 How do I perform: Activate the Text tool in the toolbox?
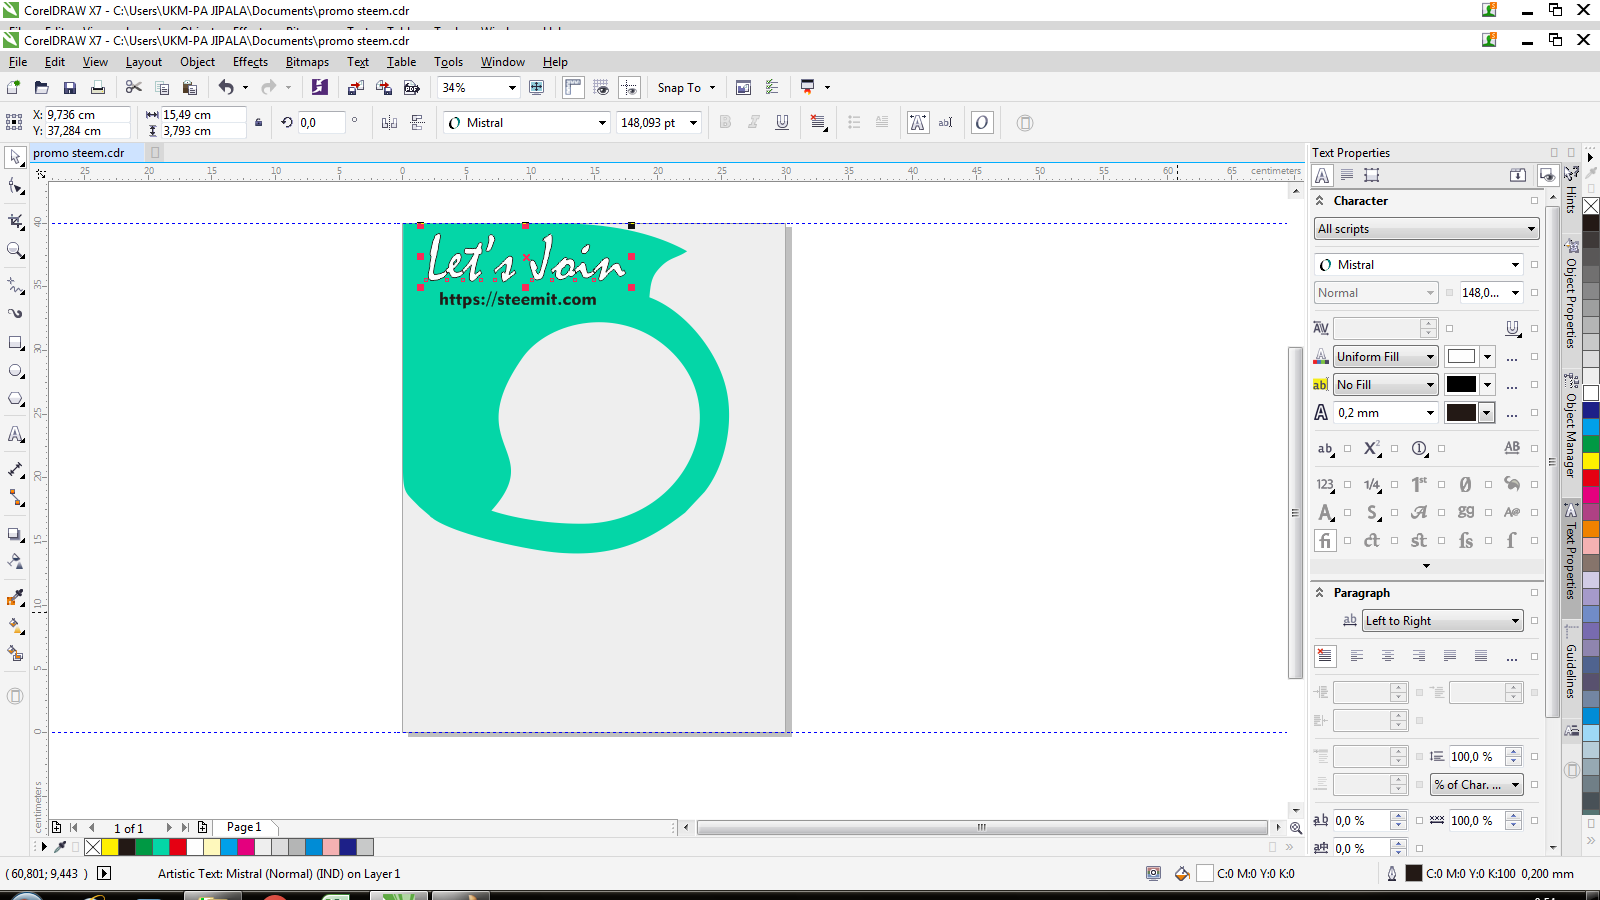click(15, 434)
